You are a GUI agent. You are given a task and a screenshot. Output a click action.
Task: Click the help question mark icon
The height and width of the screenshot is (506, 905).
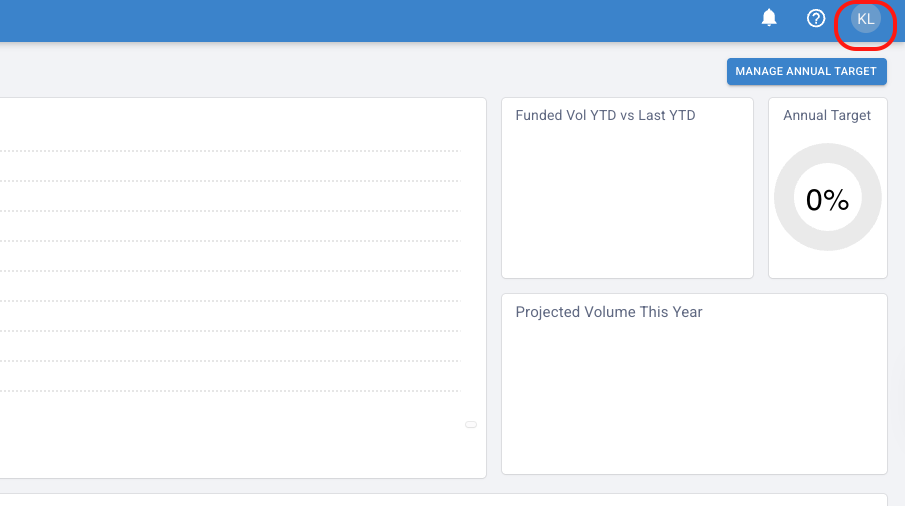(816, 18)
